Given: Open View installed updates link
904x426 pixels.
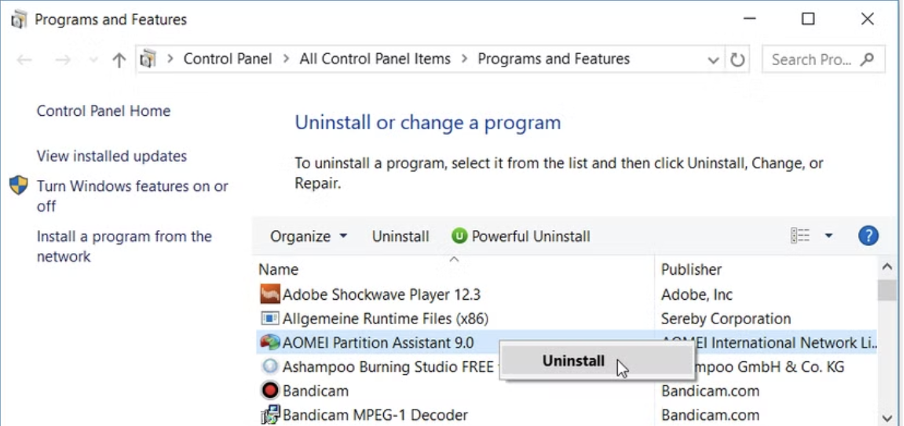Looking at the screenshot, I should 111,156.
